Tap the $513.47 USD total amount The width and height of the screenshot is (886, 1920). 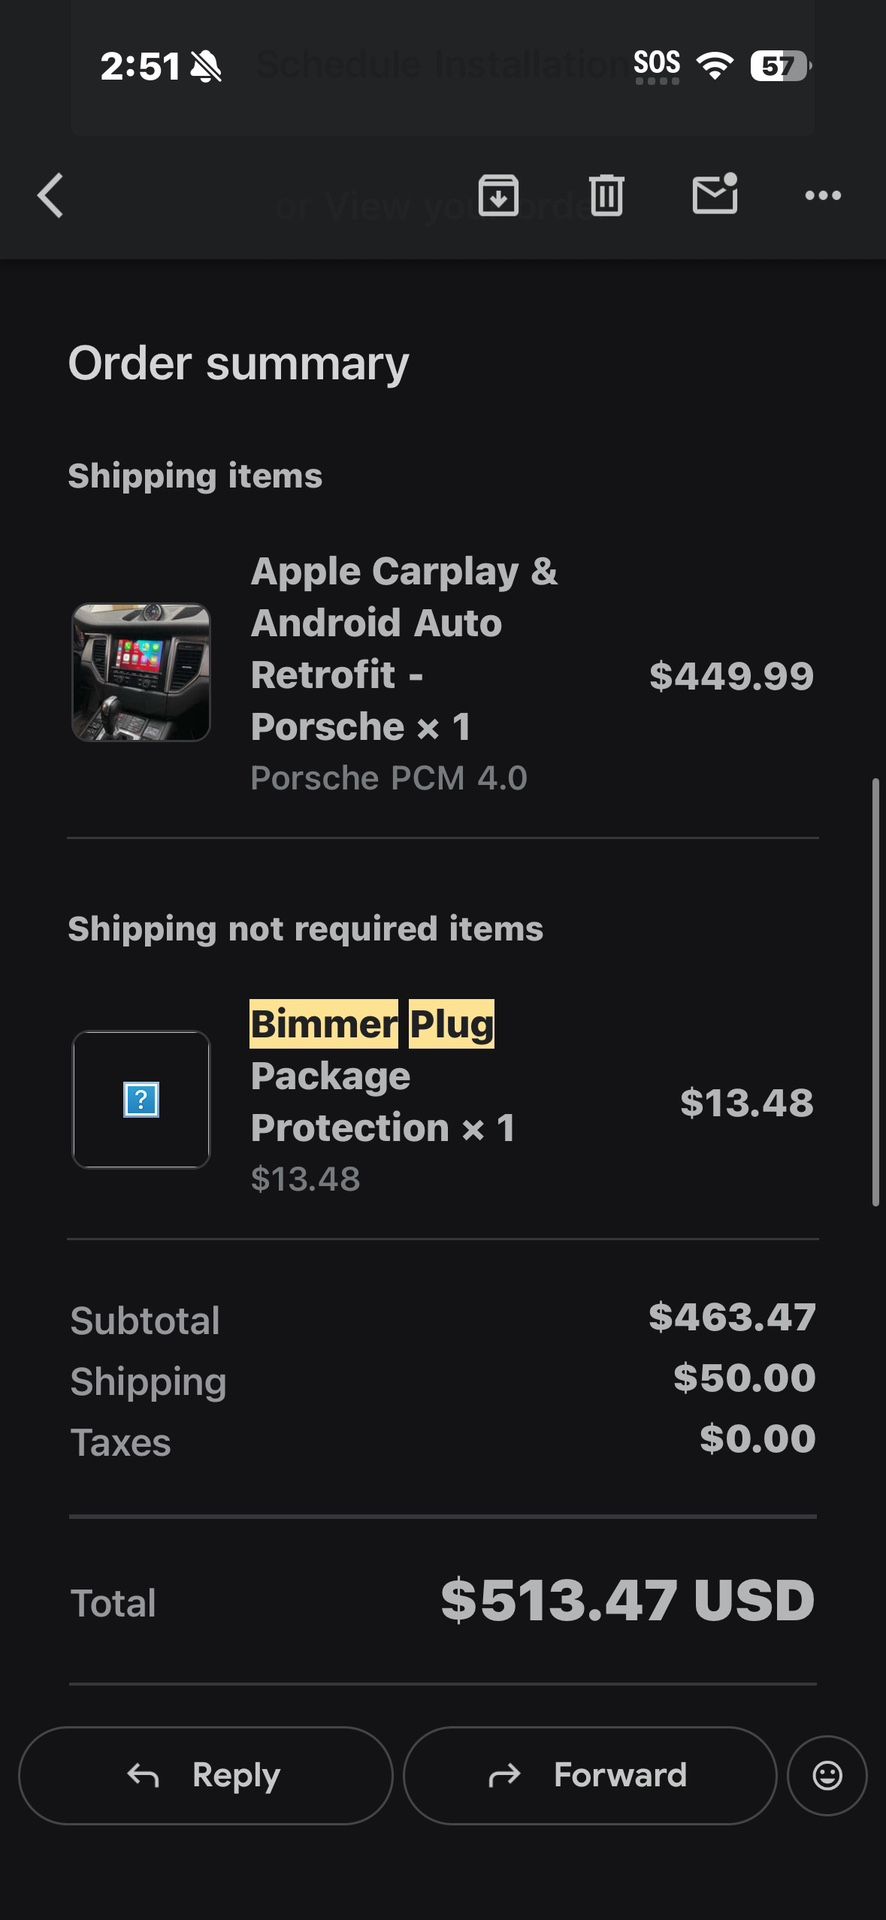[x=627, y=1600]
